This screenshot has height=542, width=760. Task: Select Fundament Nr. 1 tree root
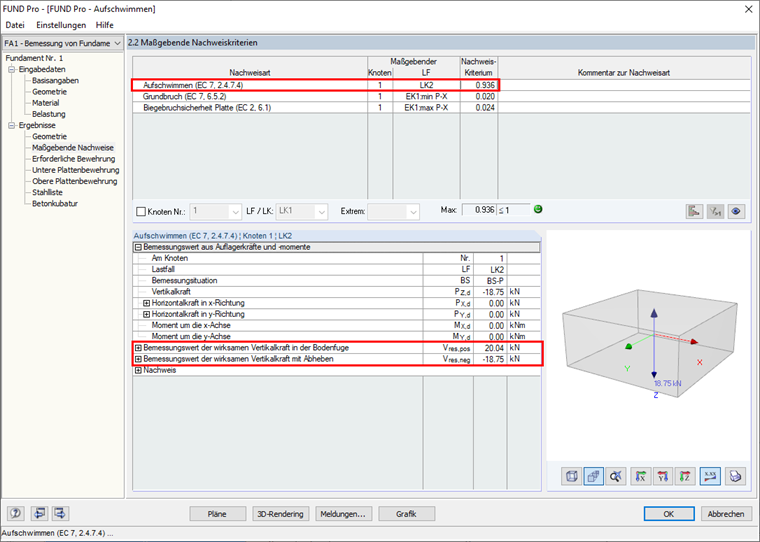(x=34, y=58)
